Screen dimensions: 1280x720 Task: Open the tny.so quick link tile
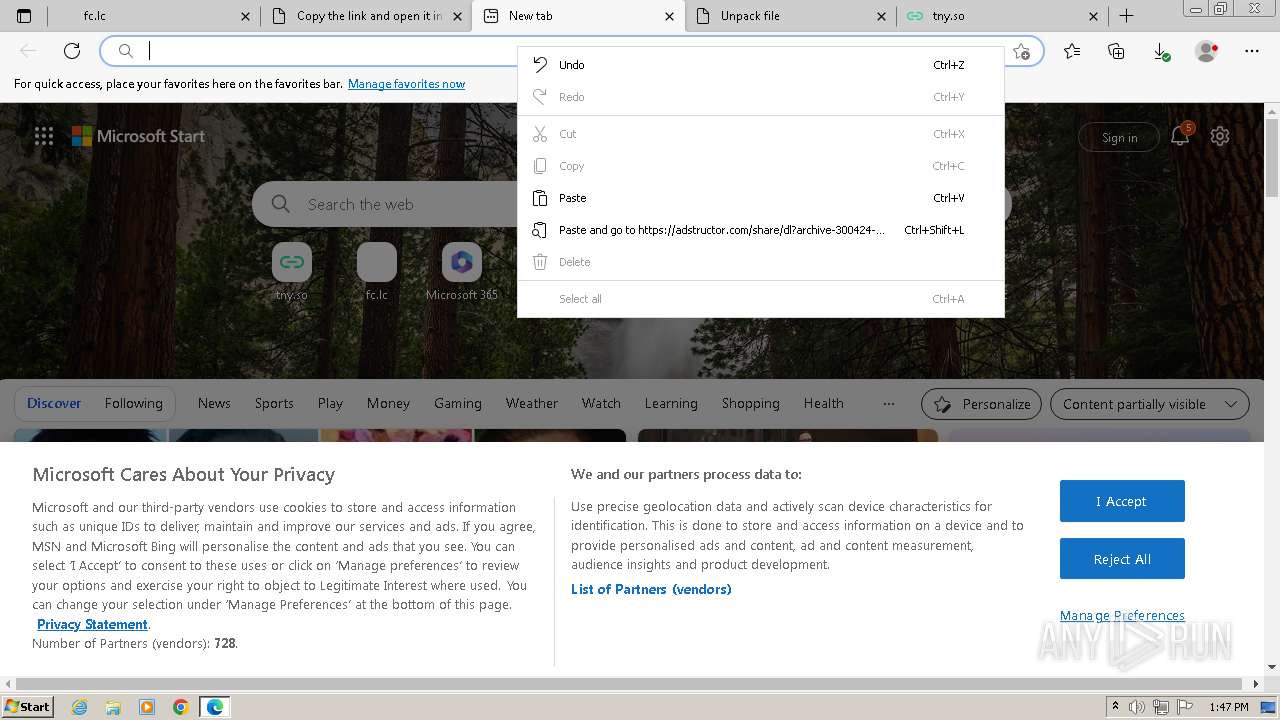point(292,271)
